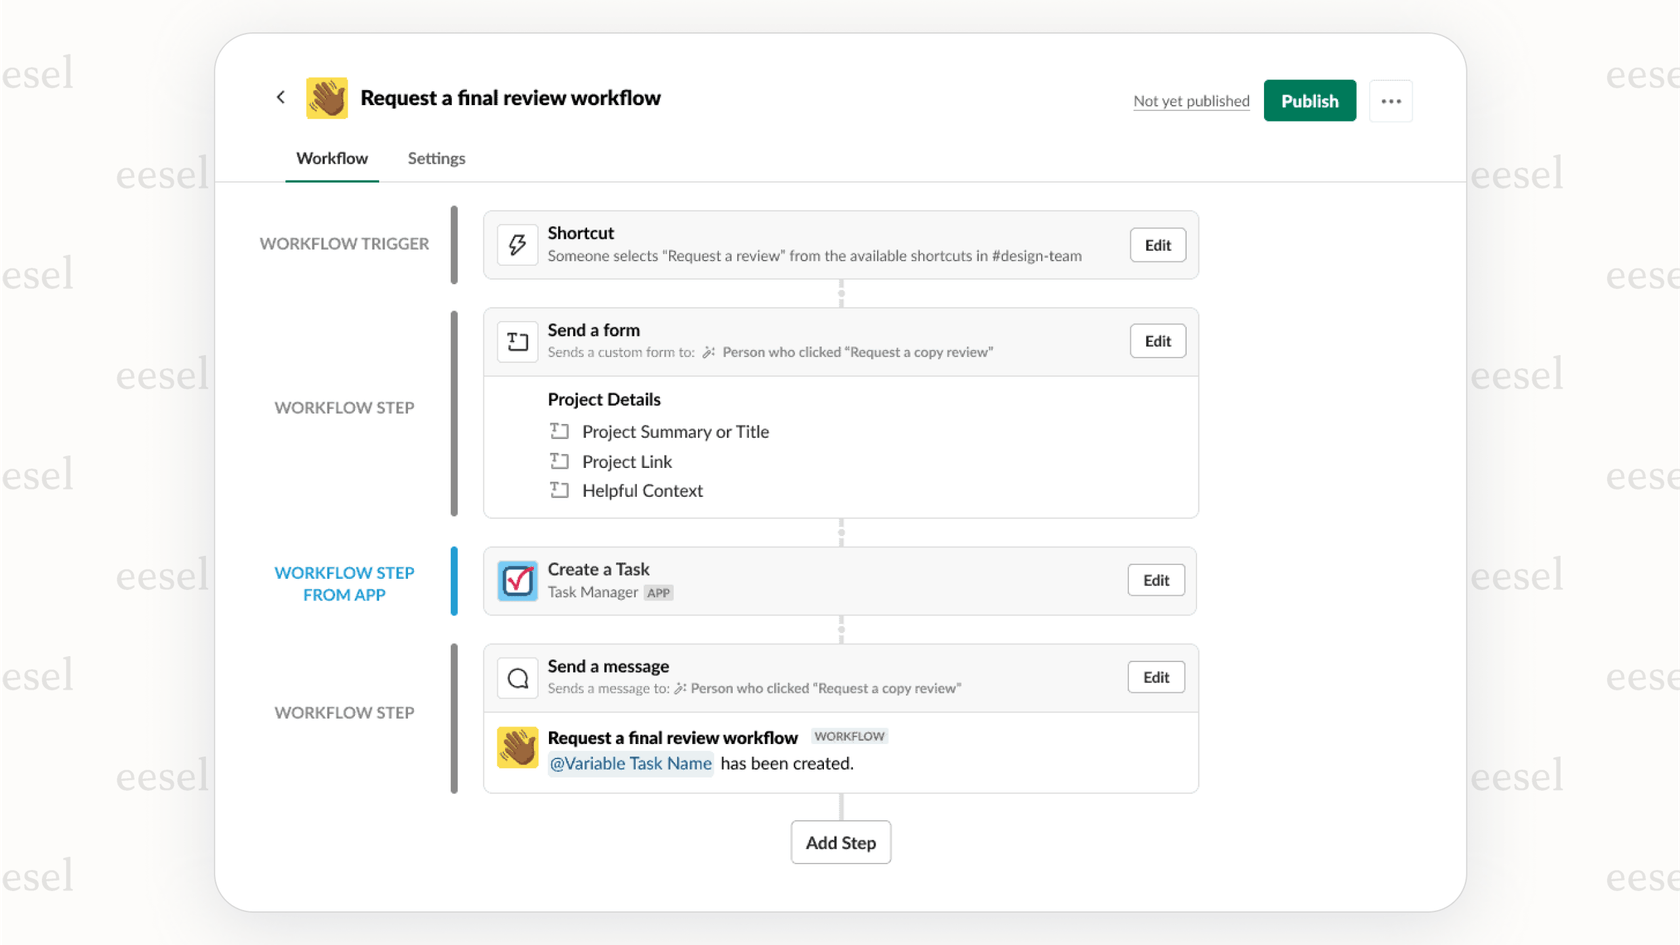Edit the Create a Task step
Screen dimensions: 1680x945
click(x=1155, y=580)
